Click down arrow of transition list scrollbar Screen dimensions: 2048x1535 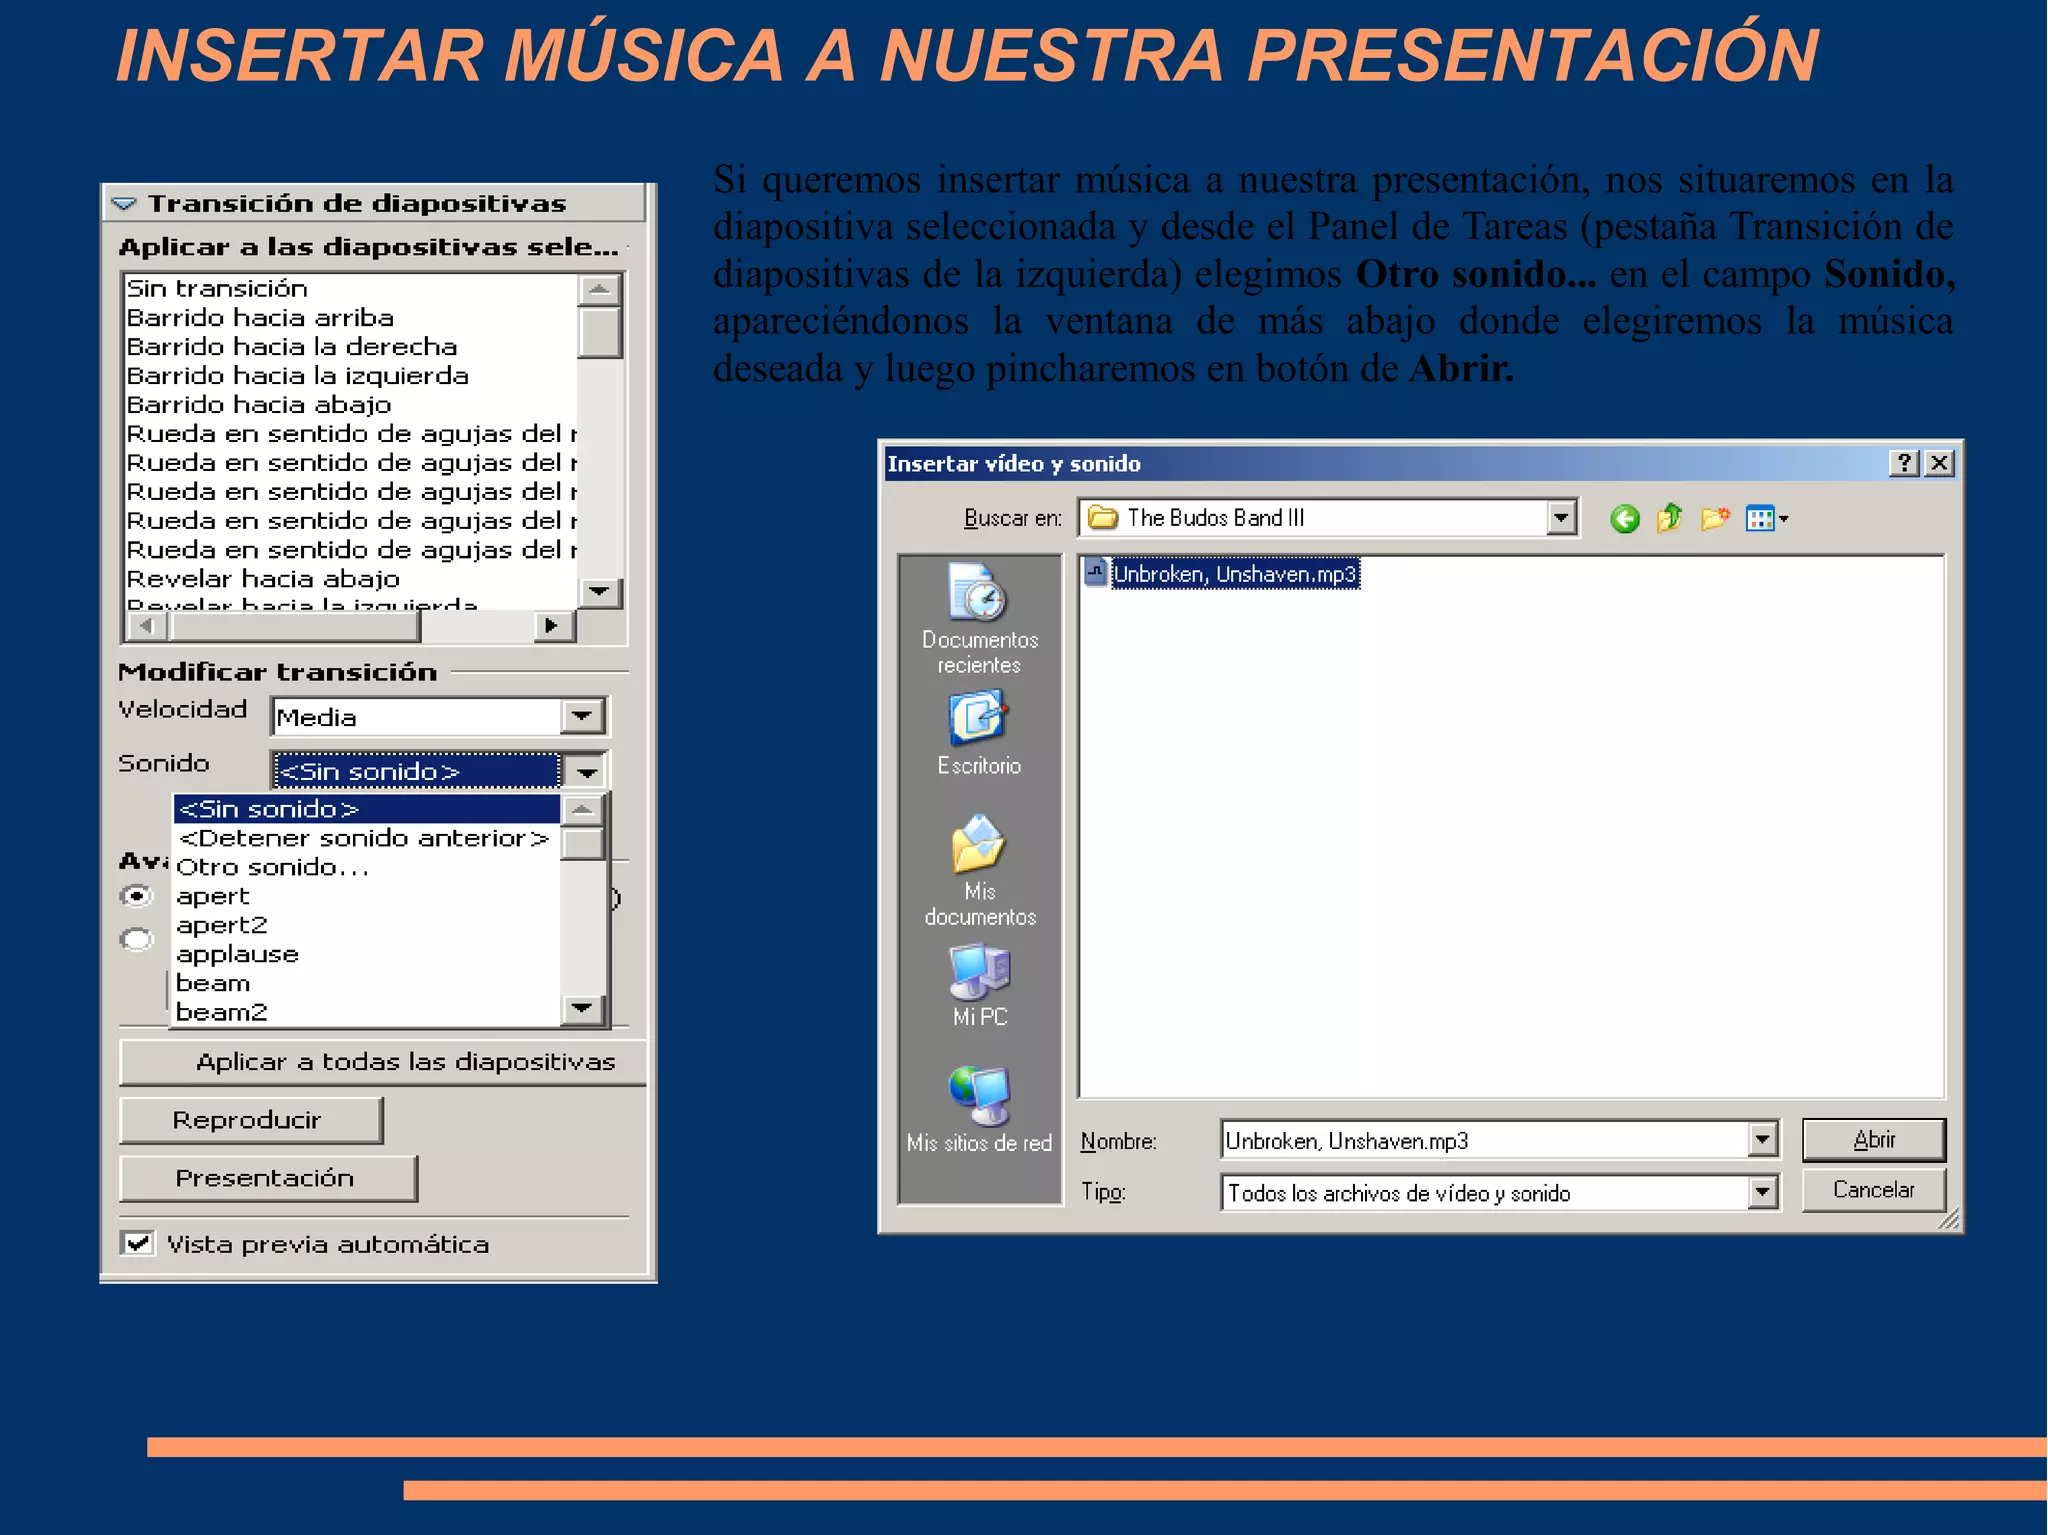point(600,592)
